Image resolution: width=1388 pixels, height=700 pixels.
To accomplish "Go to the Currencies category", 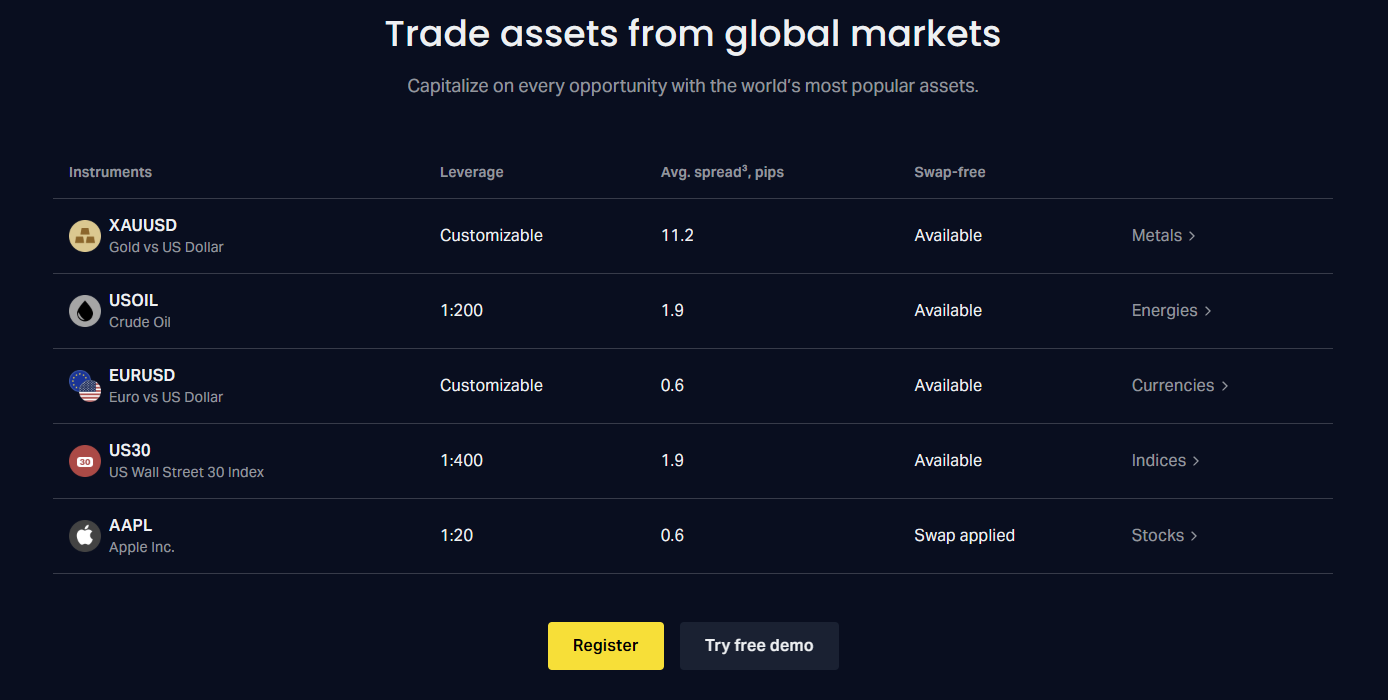I will coord(1179,386).
